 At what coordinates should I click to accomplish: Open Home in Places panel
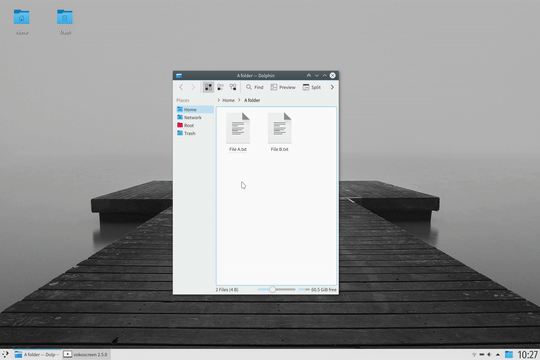tap(195, 110)
